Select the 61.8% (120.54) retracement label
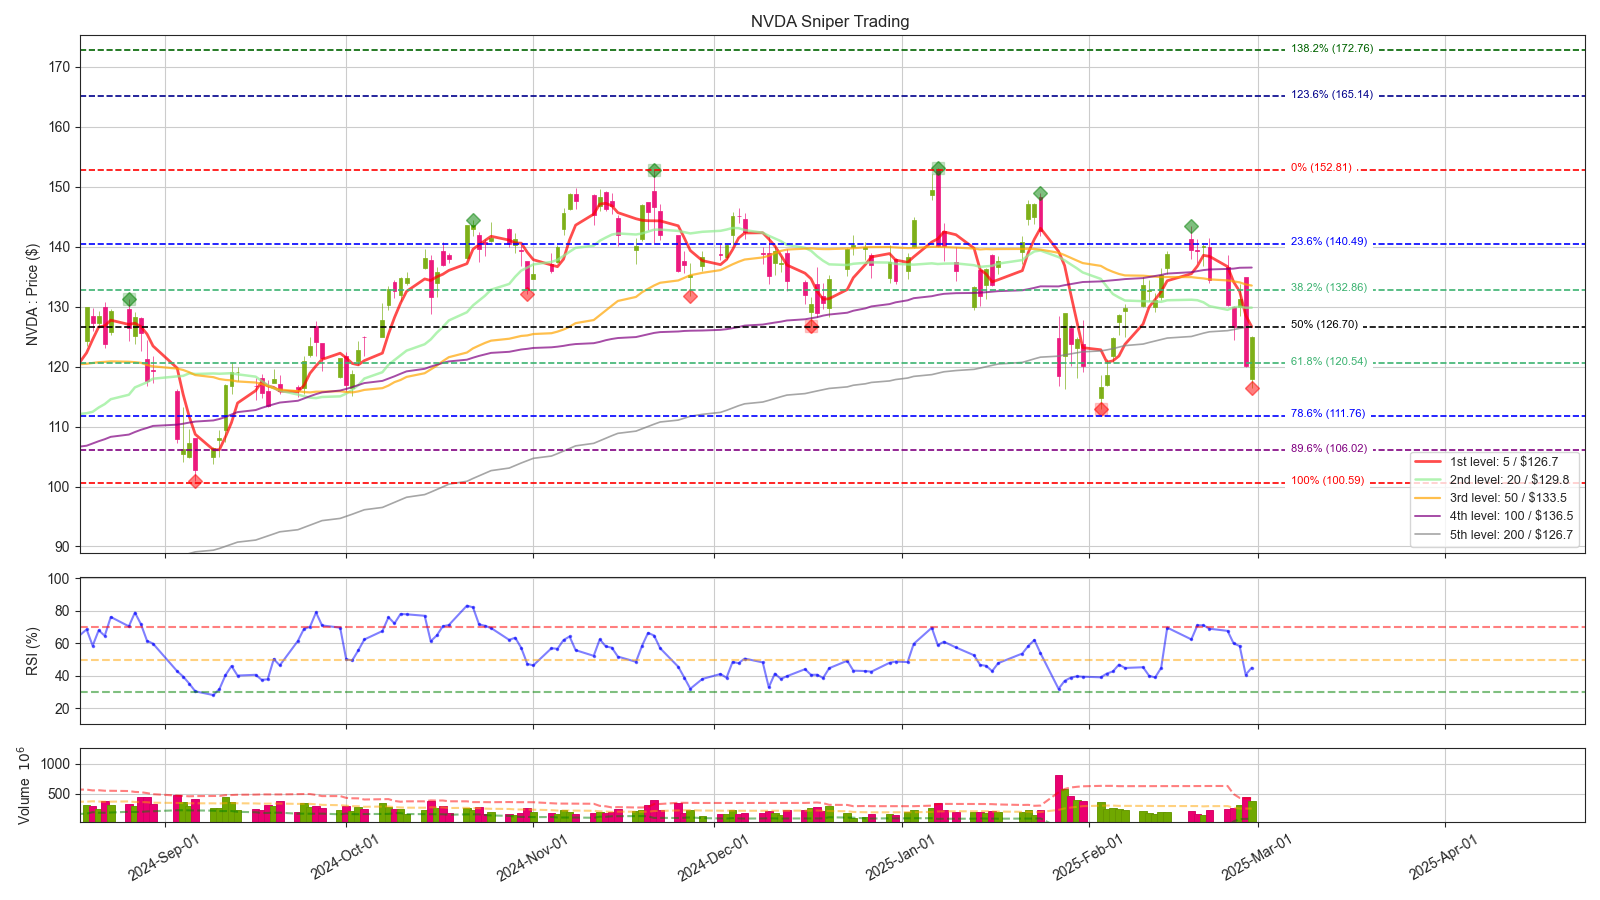Image resolution: width=1600 pixels, height=900 pixels. click(x=1328, y=361)
